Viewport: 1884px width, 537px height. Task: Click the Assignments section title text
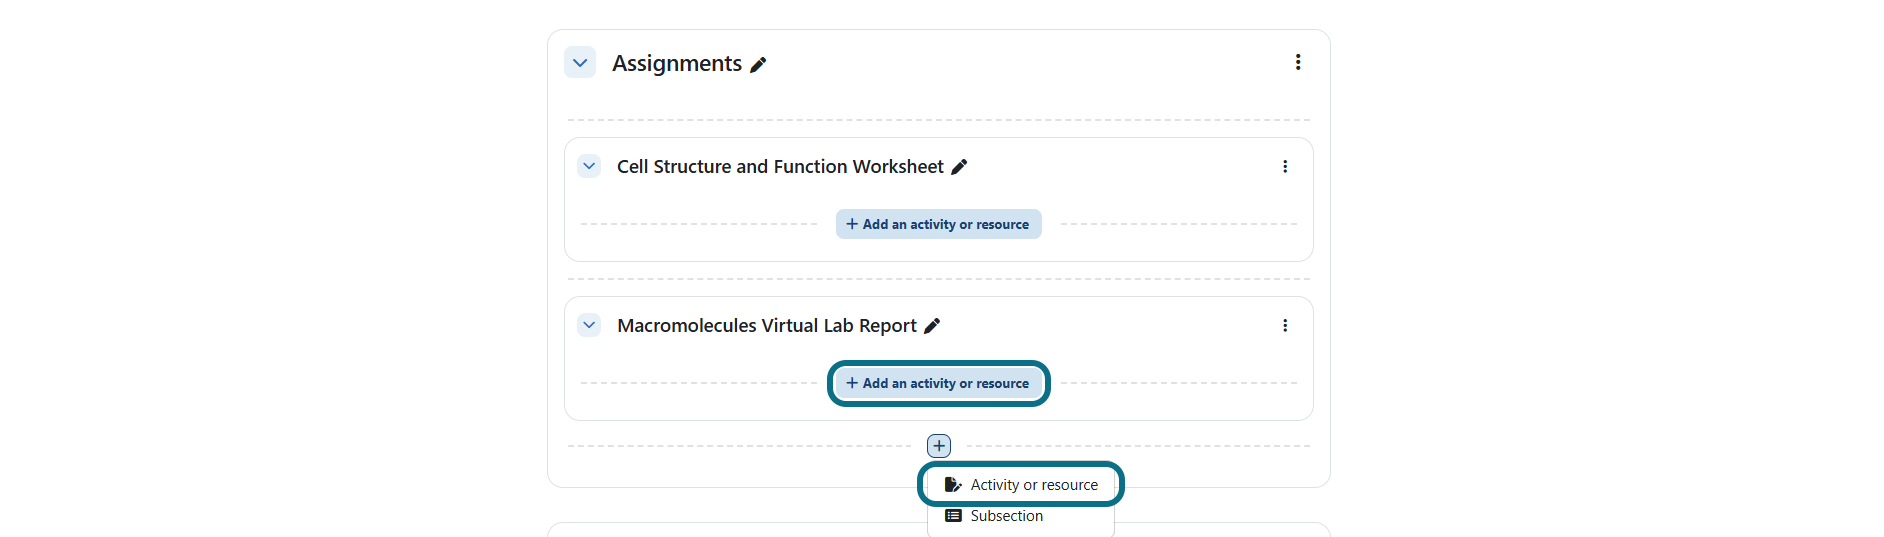point(677,63)
